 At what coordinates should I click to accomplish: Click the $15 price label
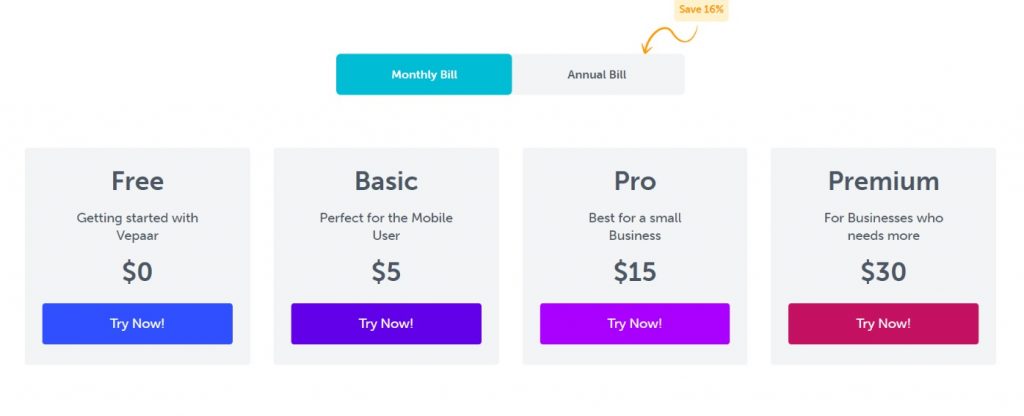[x=635, y=272]
